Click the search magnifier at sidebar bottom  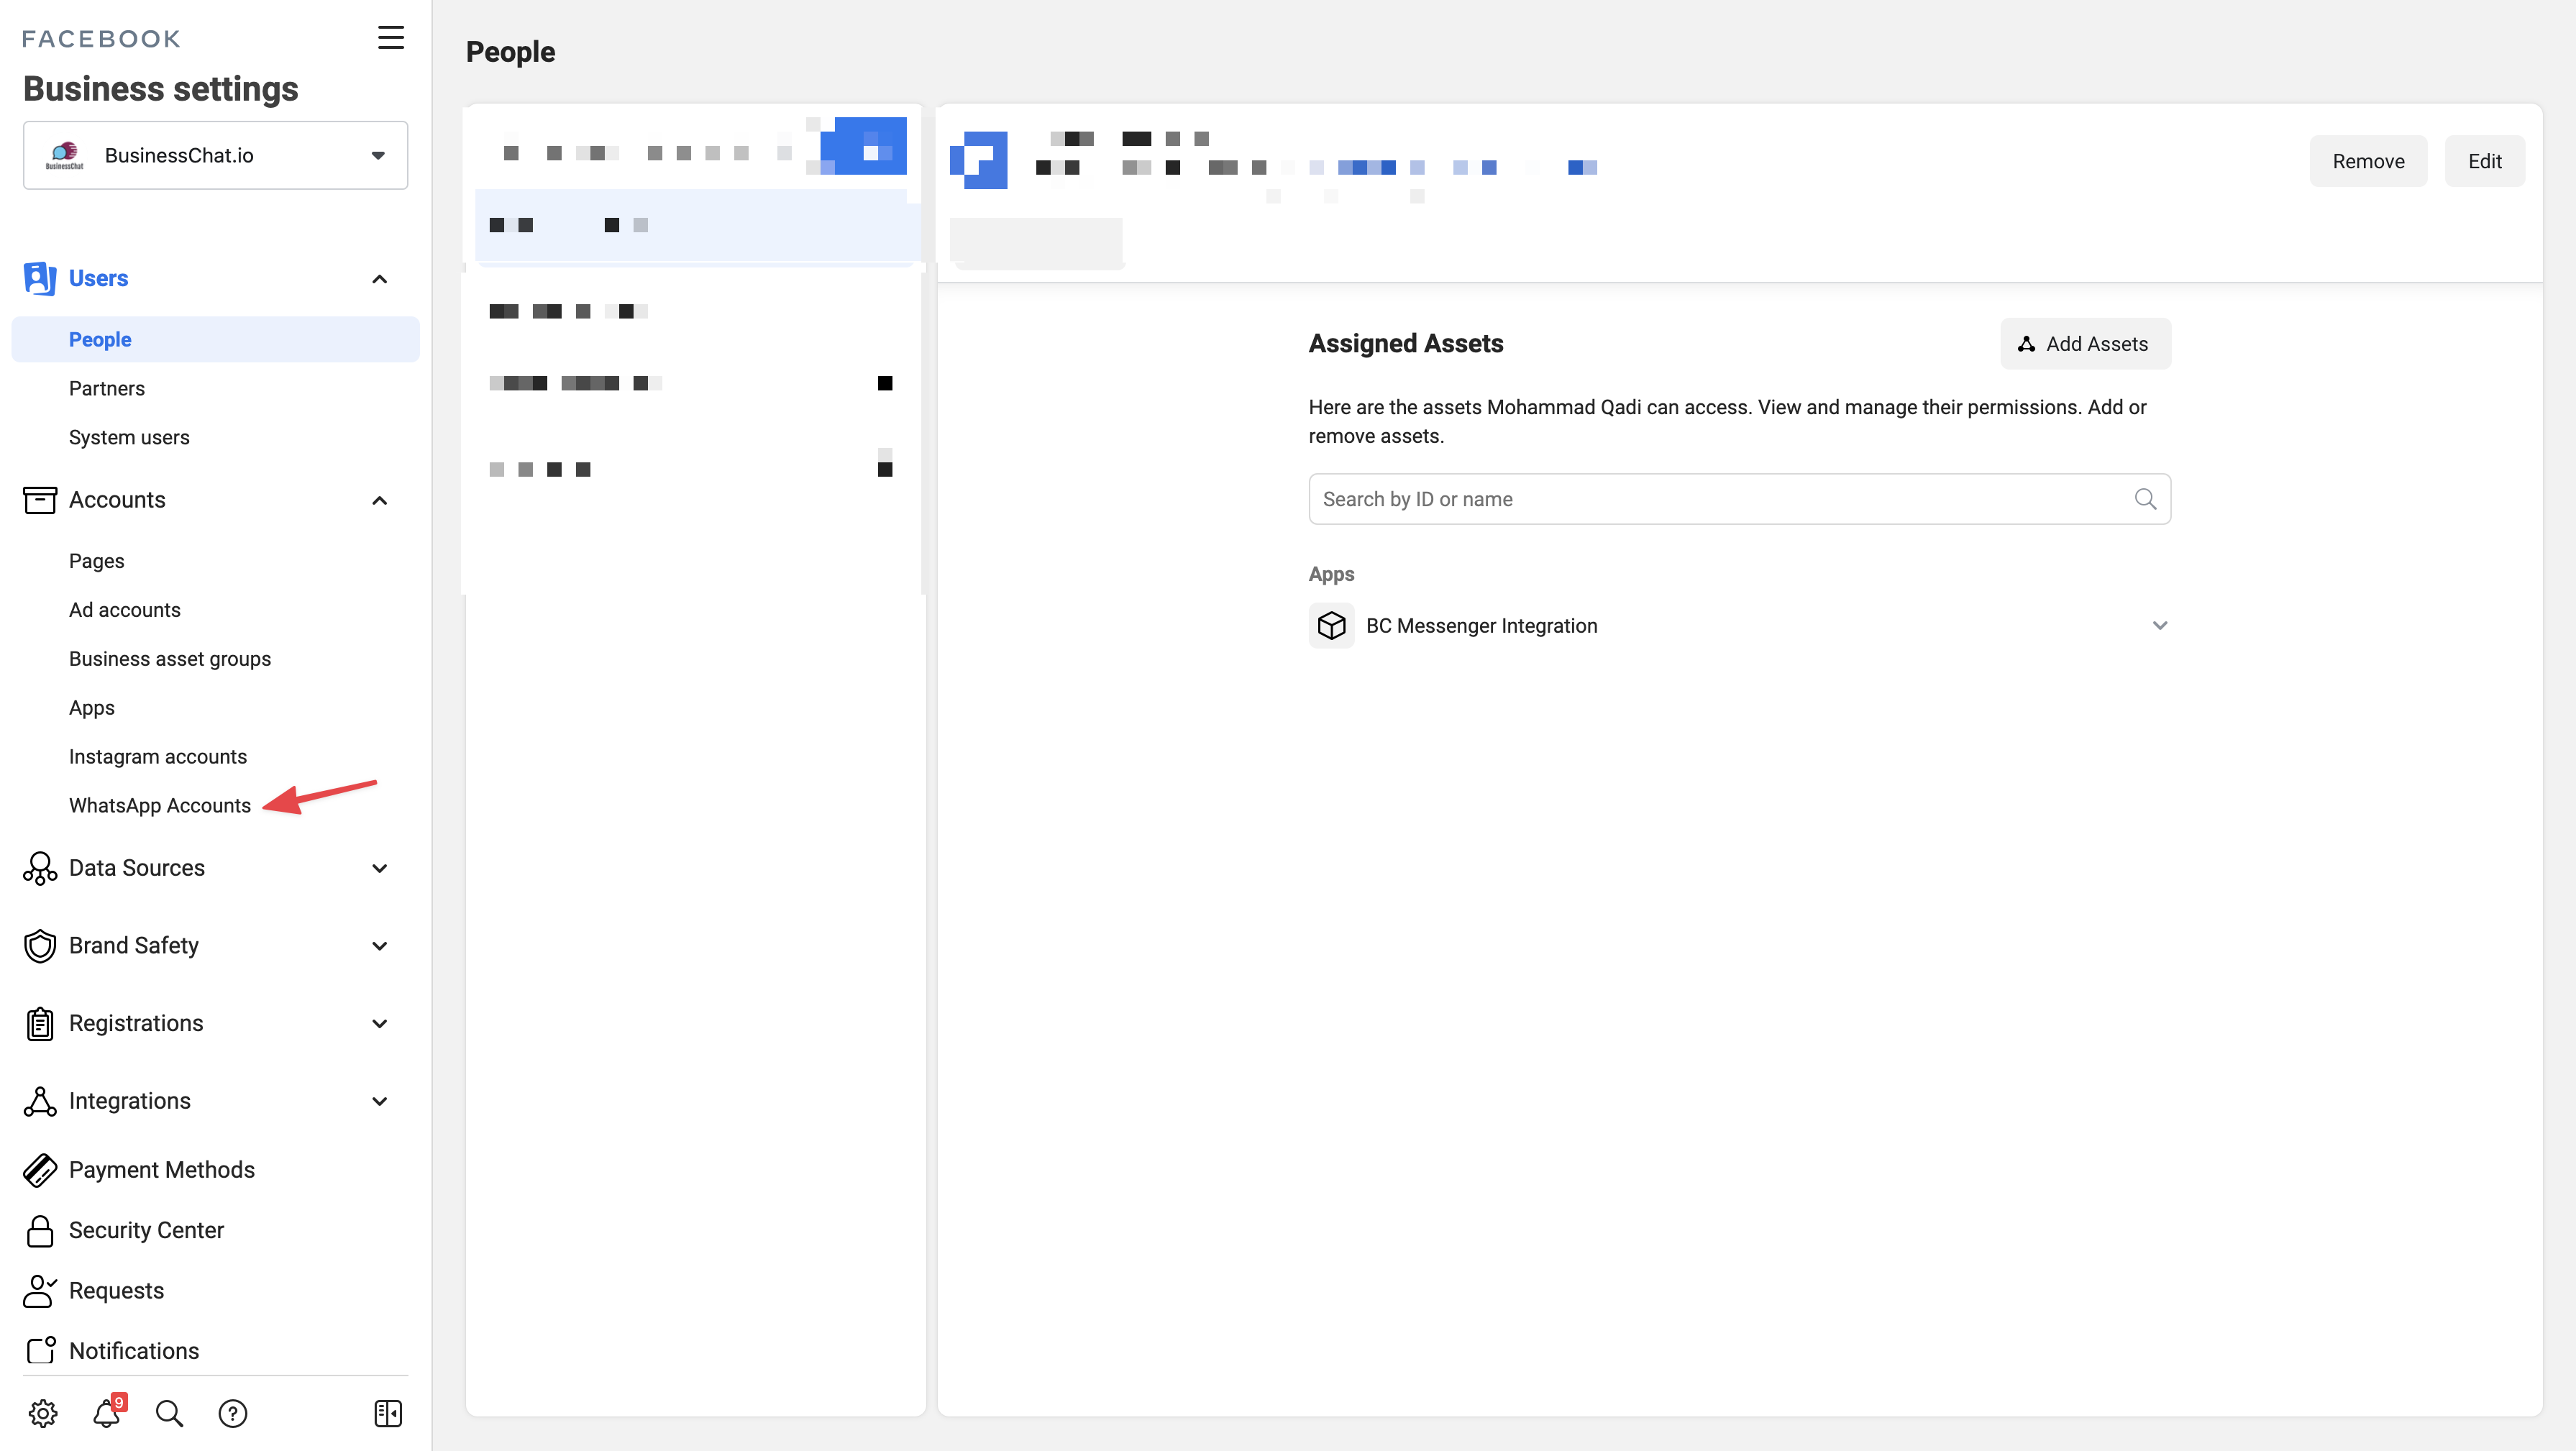169,1413
